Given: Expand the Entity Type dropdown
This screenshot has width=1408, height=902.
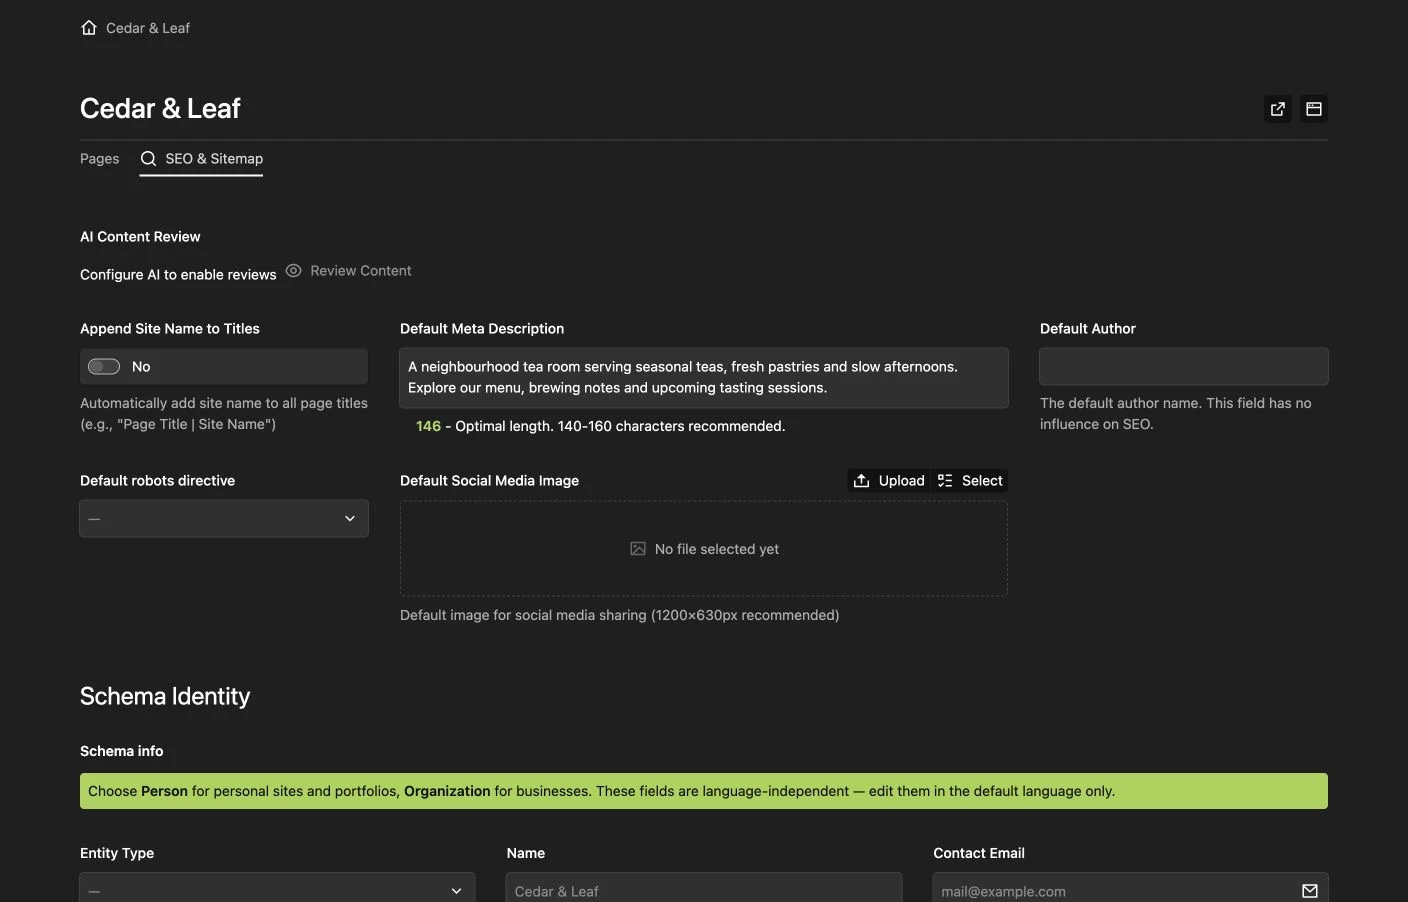Looking at the screenshot, I should pos(277,889).
